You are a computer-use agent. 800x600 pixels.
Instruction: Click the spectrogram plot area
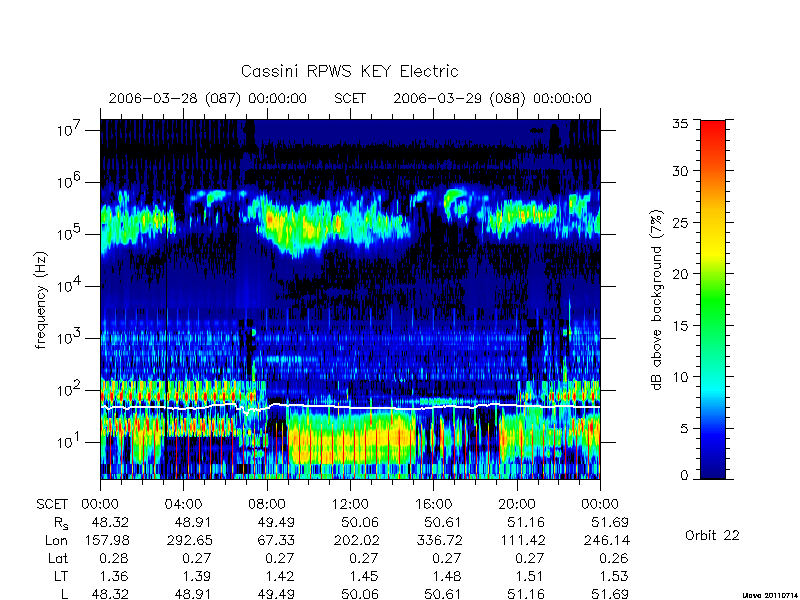click(350, 299)
